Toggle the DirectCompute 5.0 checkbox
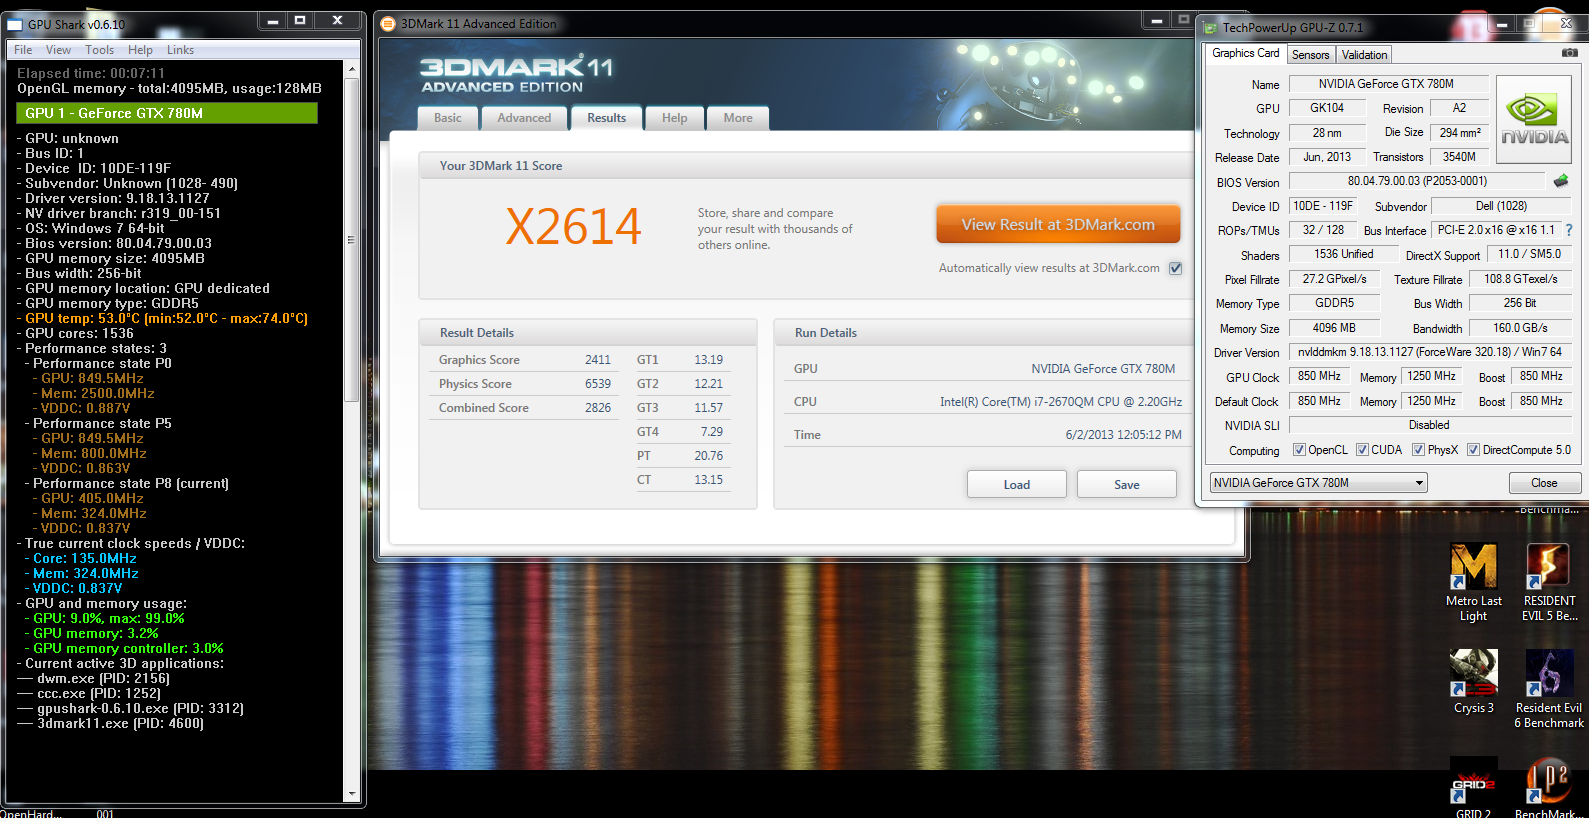Image resolution: width=1589 pixels, height=818 pixels. point(1473,450)
